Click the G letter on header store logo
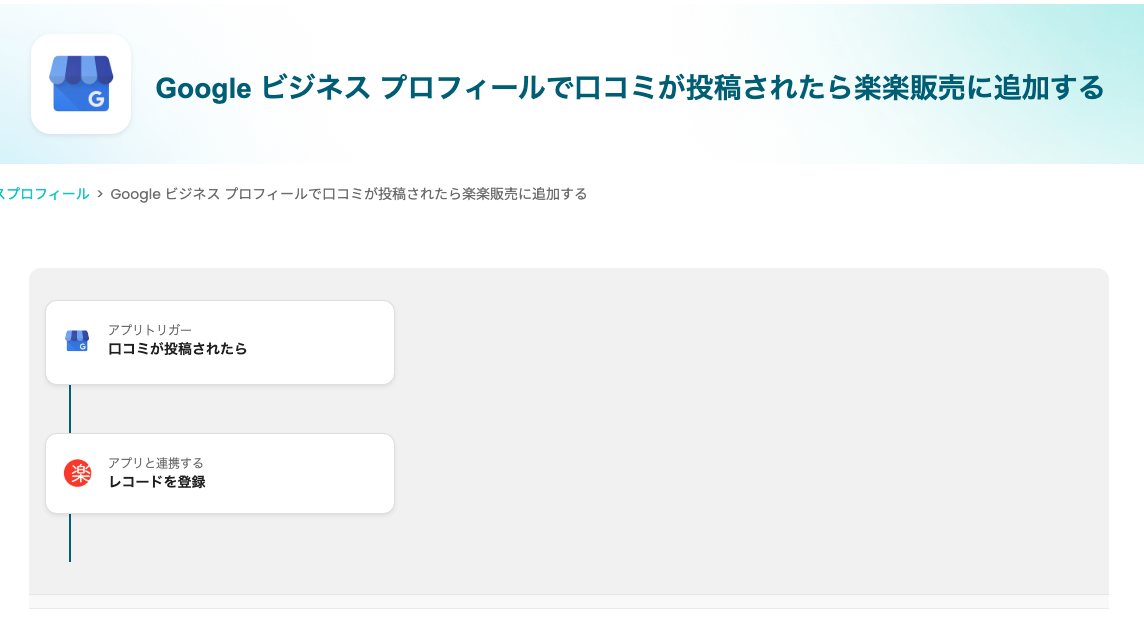 coord(96,98)
